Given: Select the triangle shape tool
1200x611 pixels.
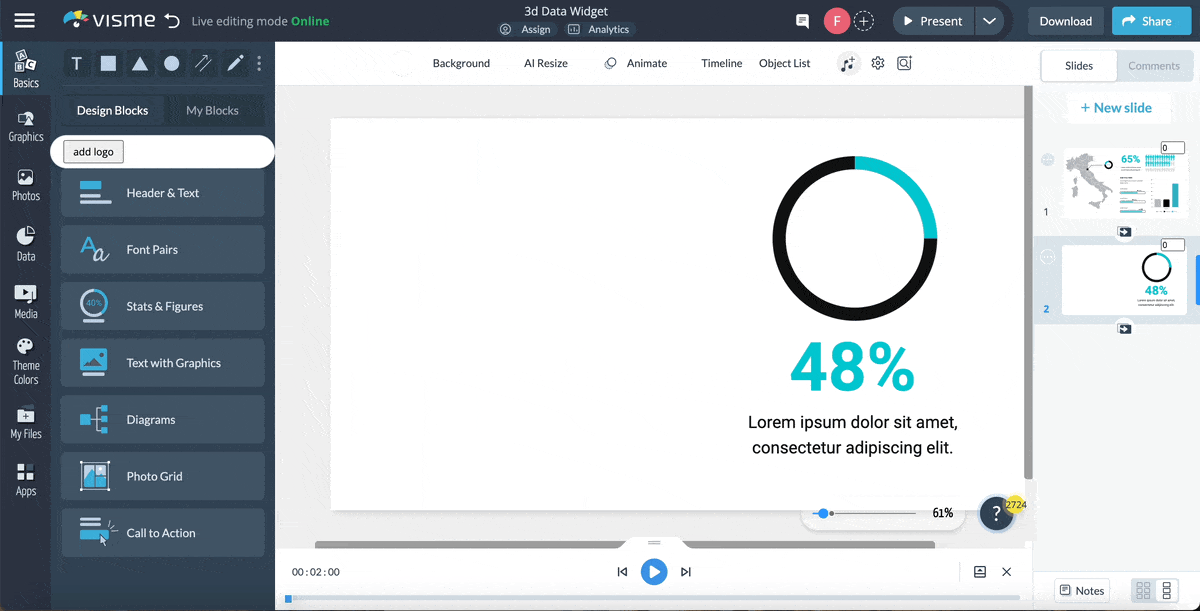Looking at the screenshot, I should pos(139,63).
